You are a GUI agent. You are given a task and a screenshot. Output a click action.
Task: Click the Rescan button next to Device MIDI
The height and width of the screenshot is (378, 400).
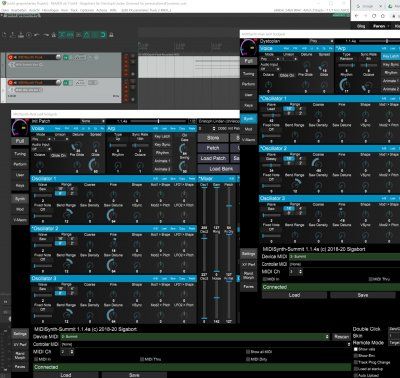coord(341,337)
